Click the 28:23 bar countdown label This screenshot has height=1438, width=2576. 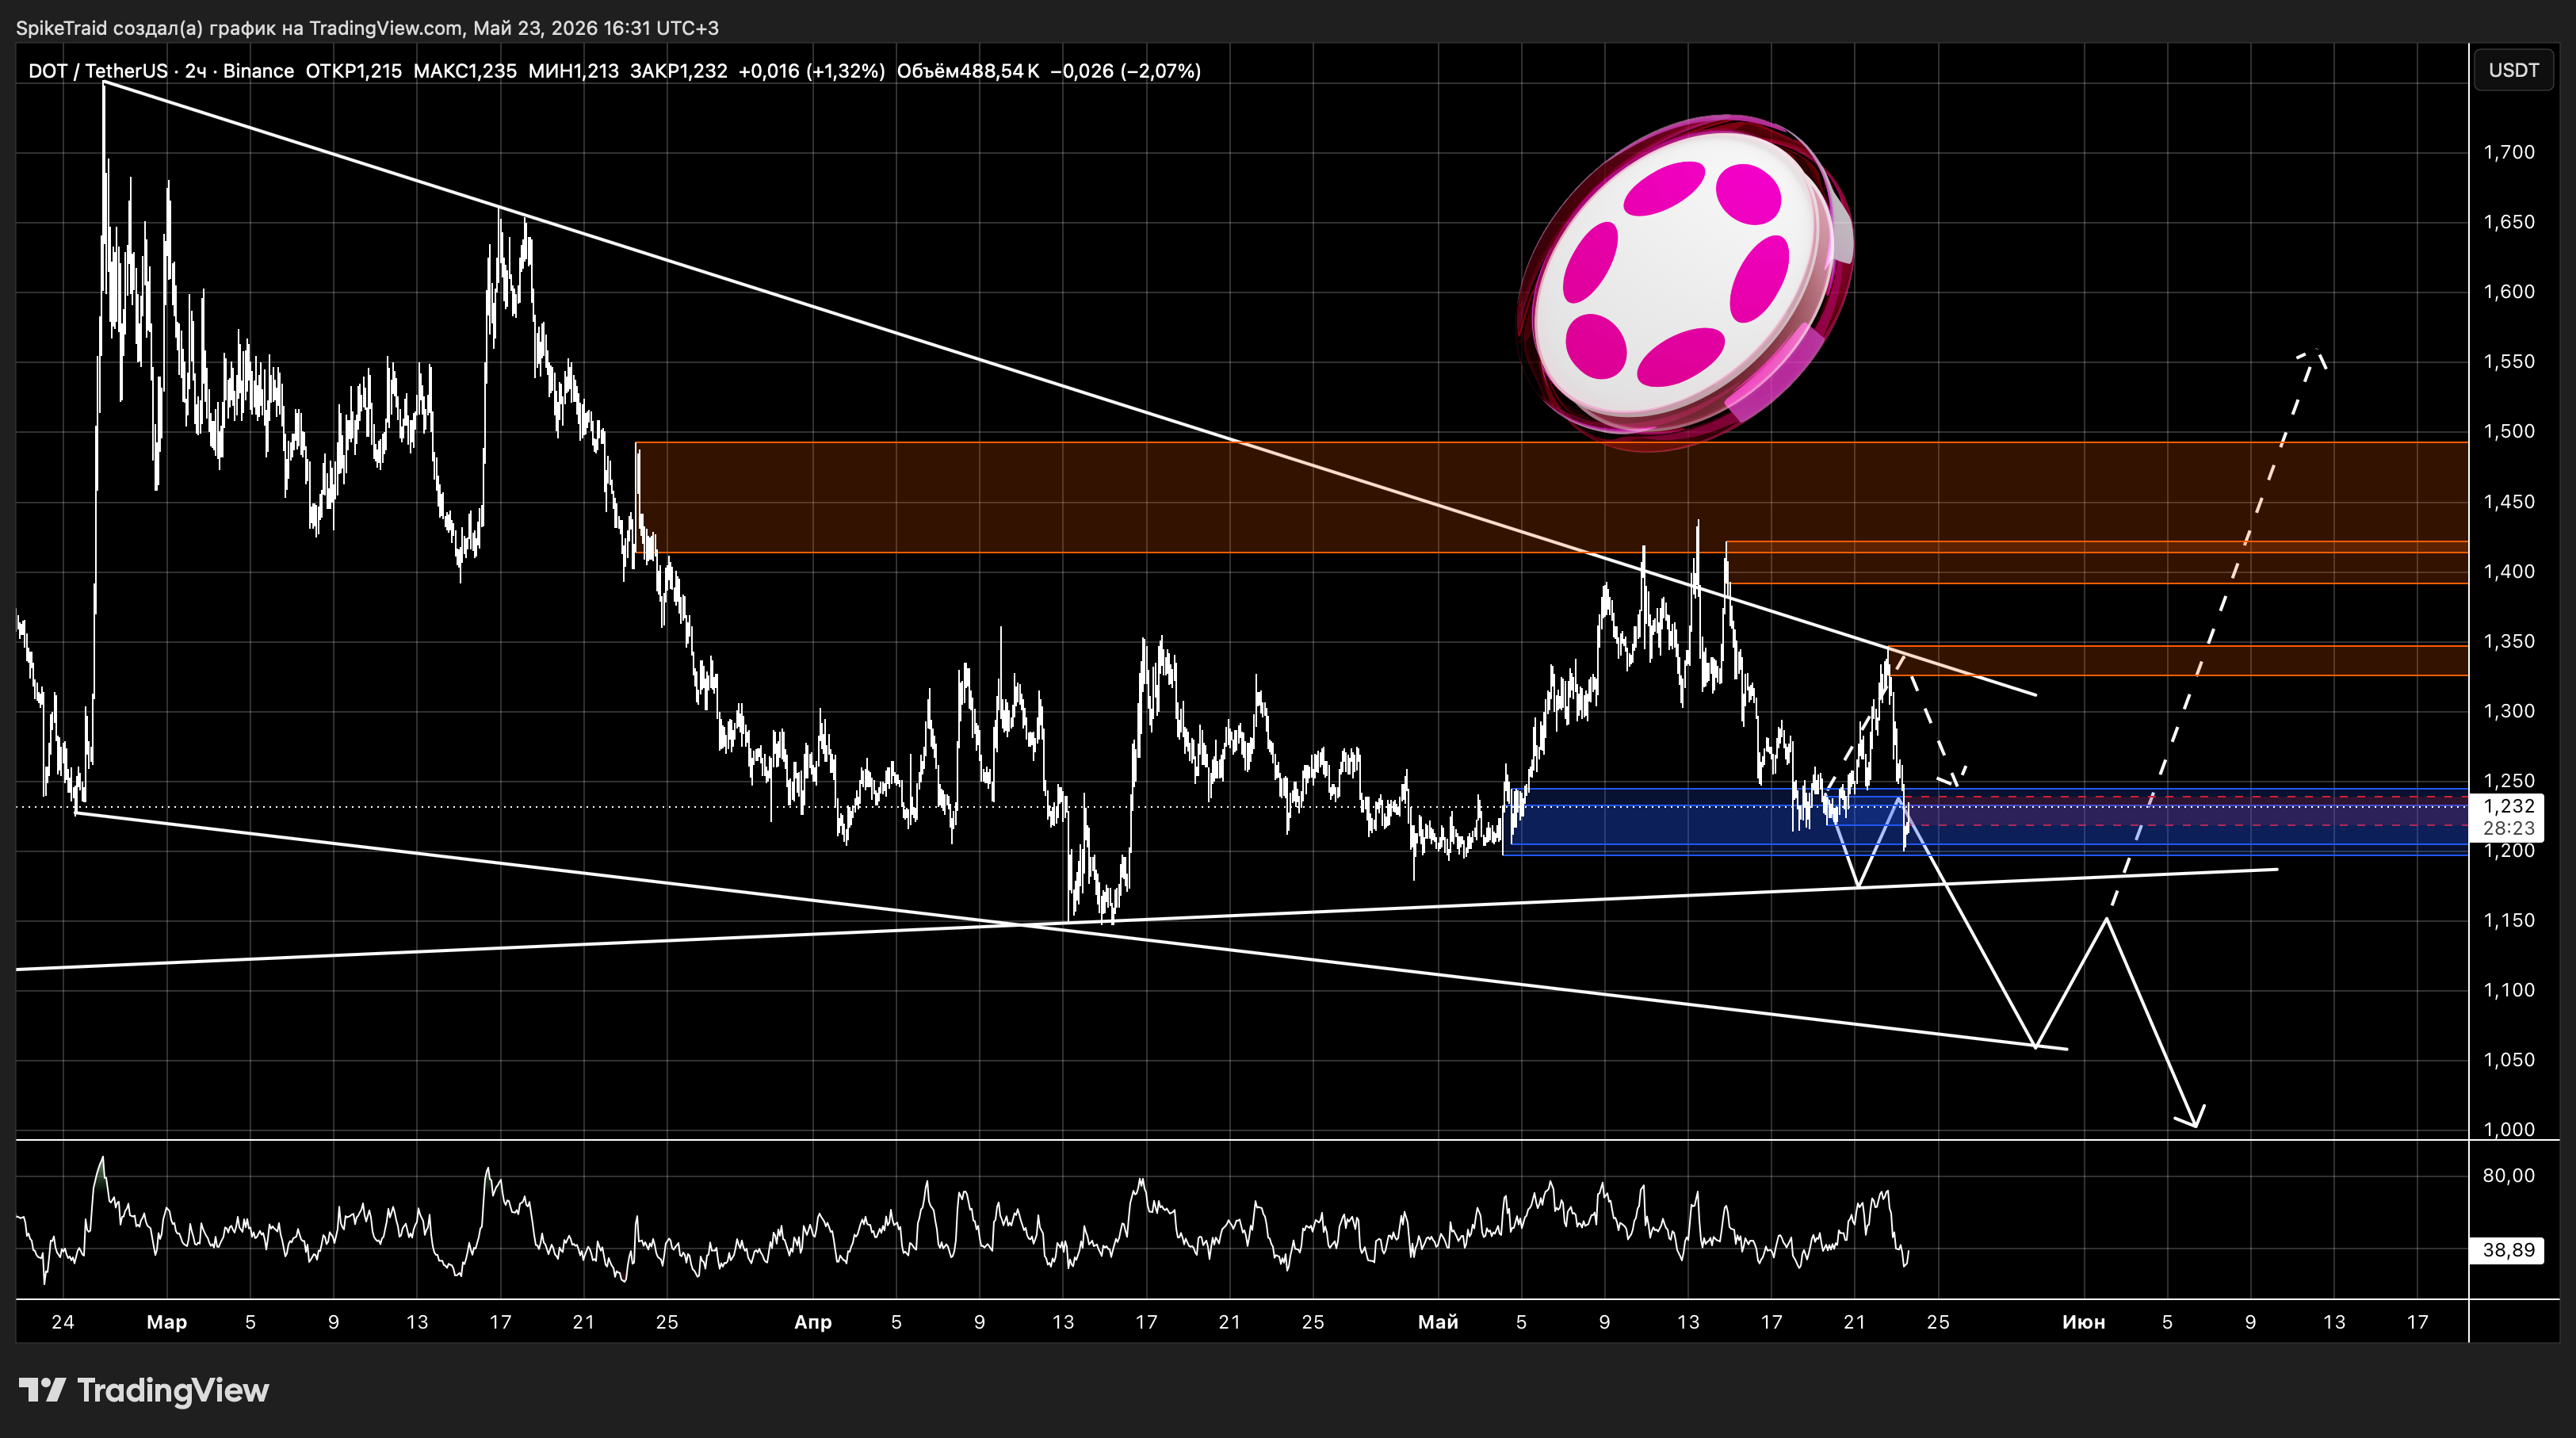(x=2508, y=828)
